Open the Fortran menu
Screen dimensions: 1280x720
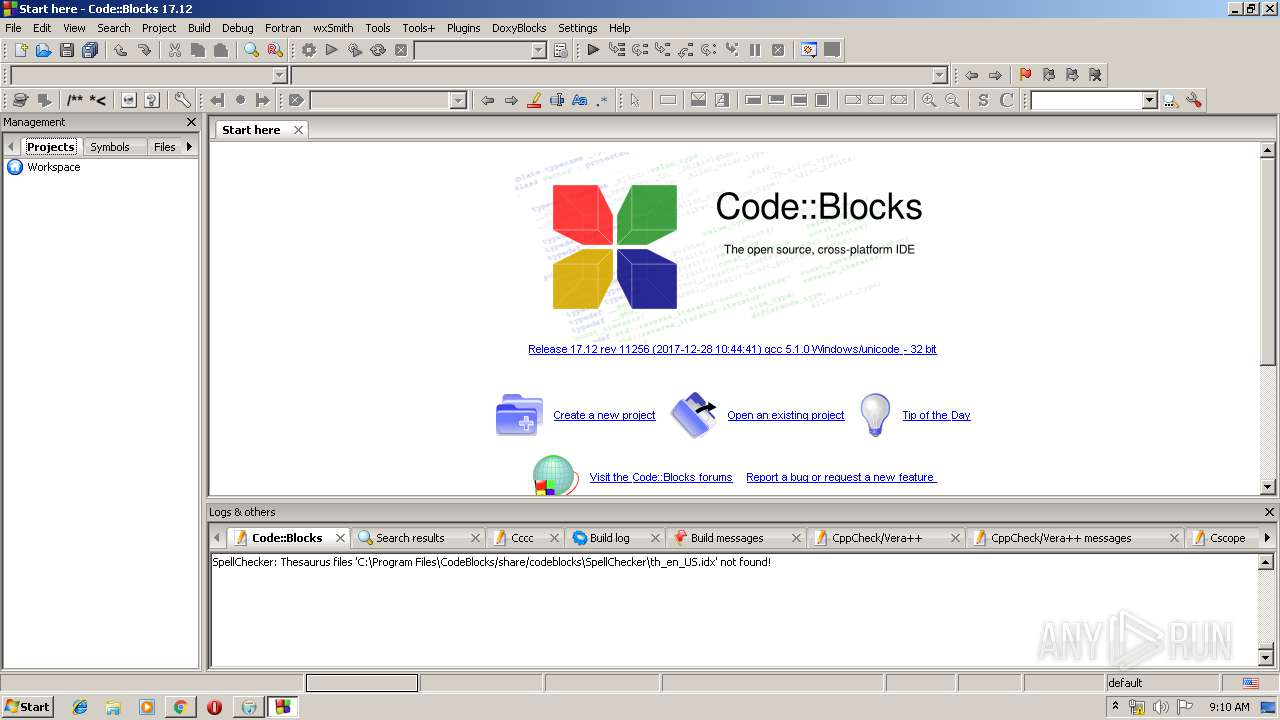(283, 28)
